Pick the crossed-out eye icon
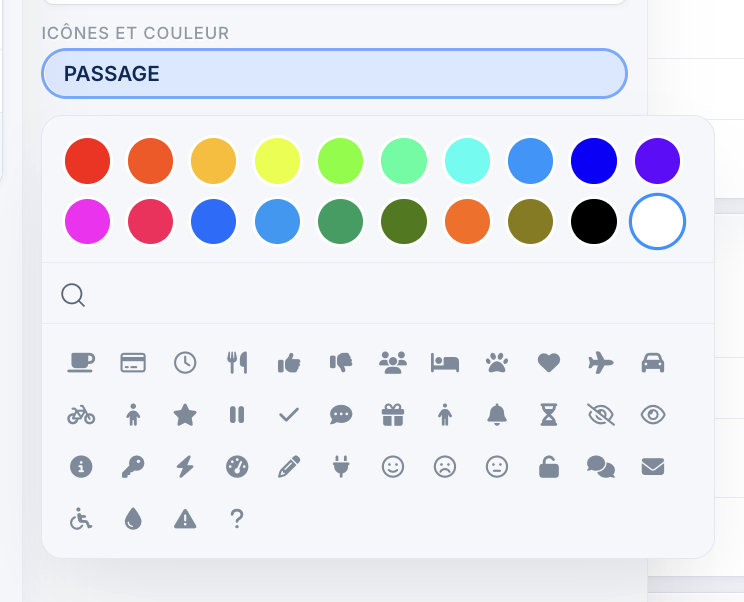 [x=601, y=415]
